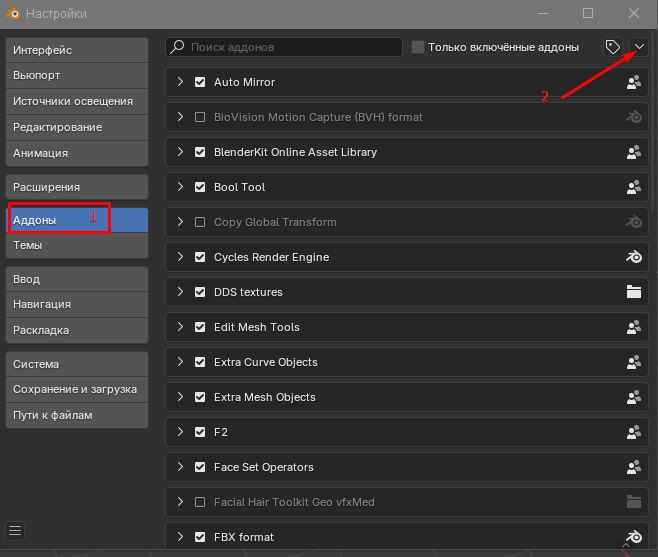The width and height of the screenshot is (658, 557).
Task: Expand Extra Curve Objects addon details
Action: click(x=180, y=362)
